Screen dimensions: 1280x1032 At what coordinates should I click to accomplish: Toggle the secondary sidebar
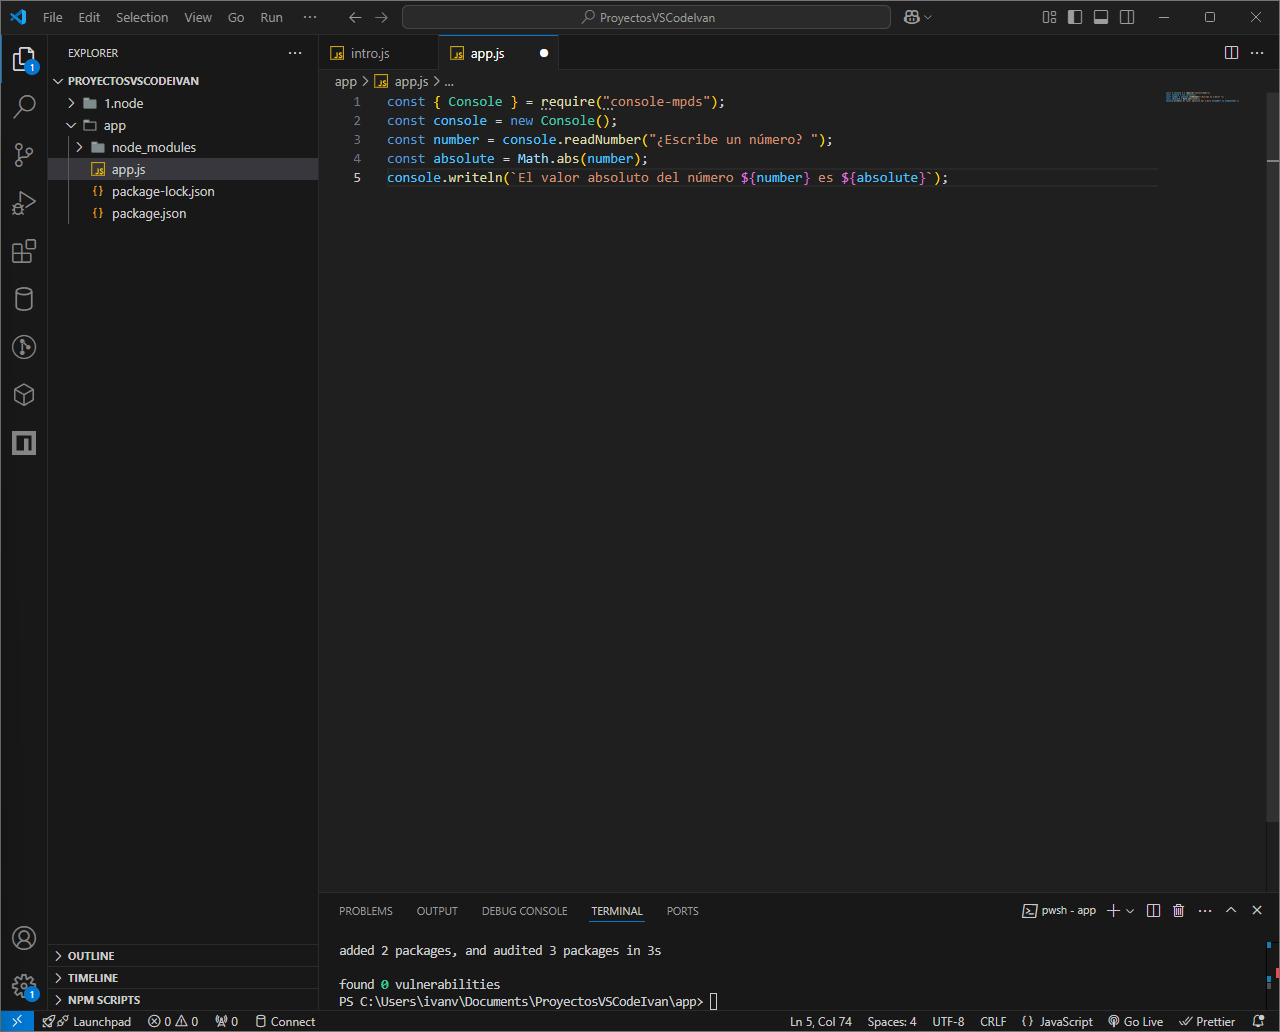point(1126,17)
